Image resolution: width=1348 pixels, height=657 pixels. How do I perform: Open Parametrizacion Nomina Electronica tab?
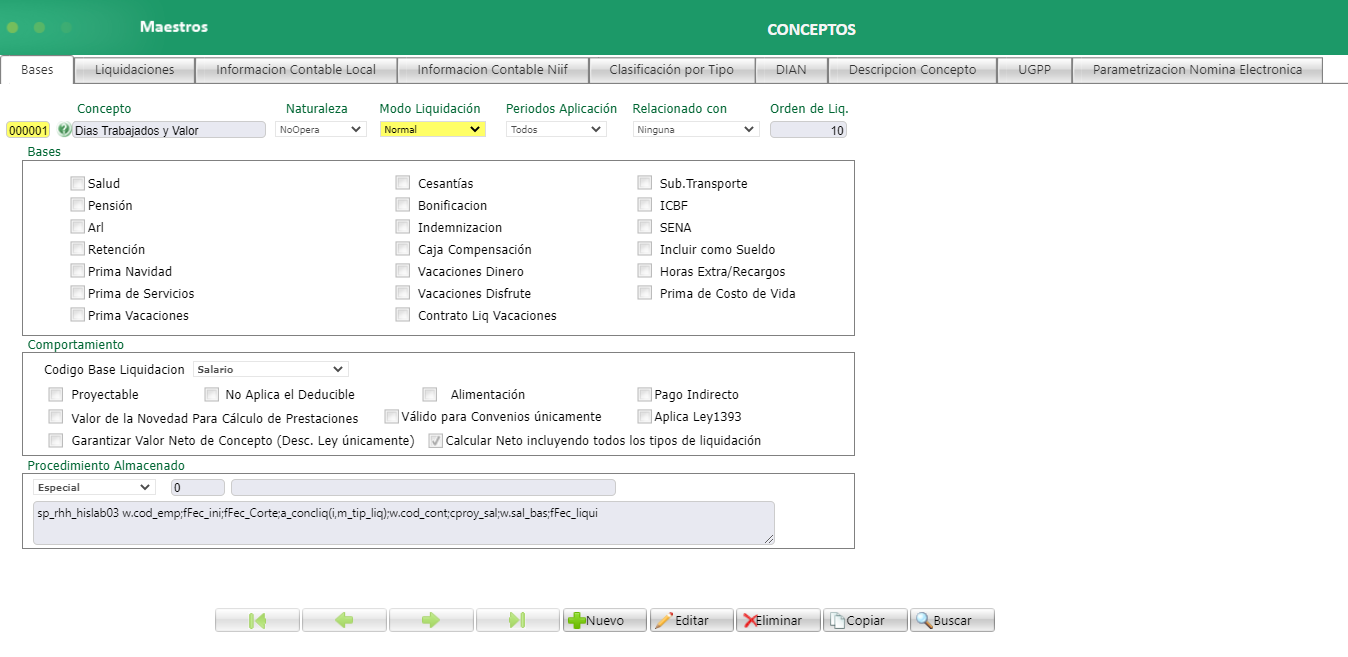(x=1197, y=70)
